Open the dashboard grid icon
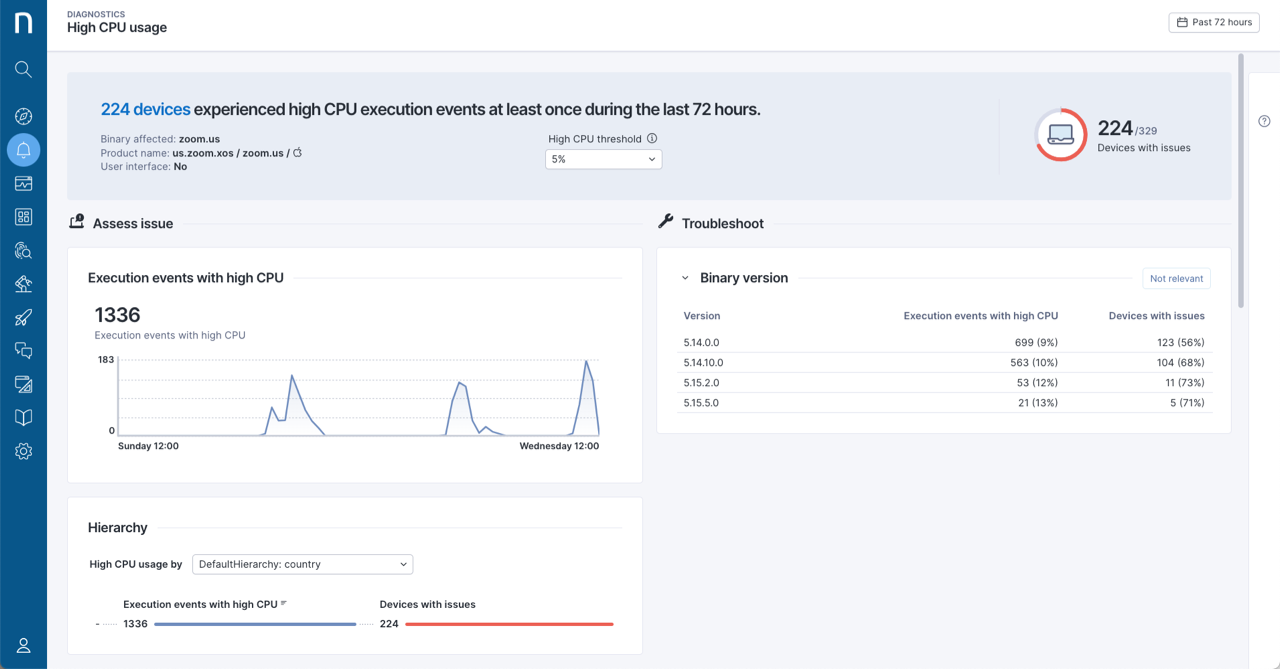 coord(23,217)
